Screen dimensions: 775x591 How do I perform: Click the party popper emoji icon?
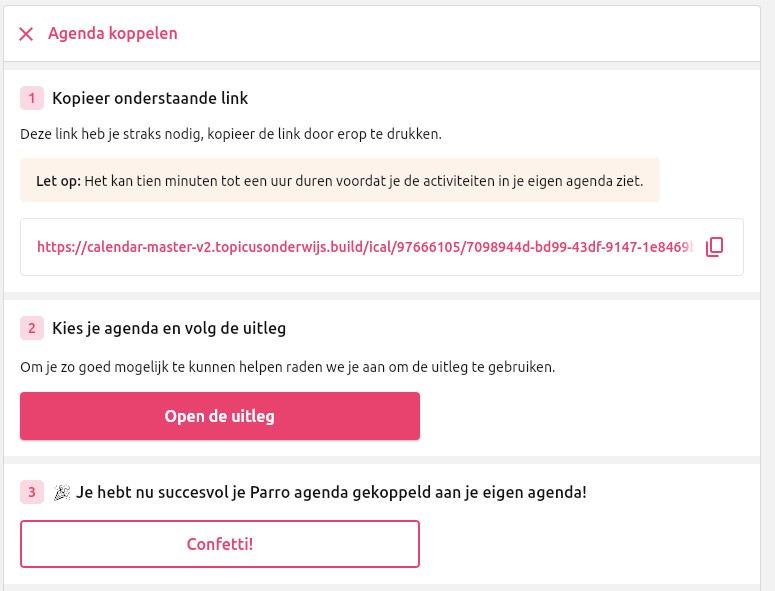click(x=62, y=493)
